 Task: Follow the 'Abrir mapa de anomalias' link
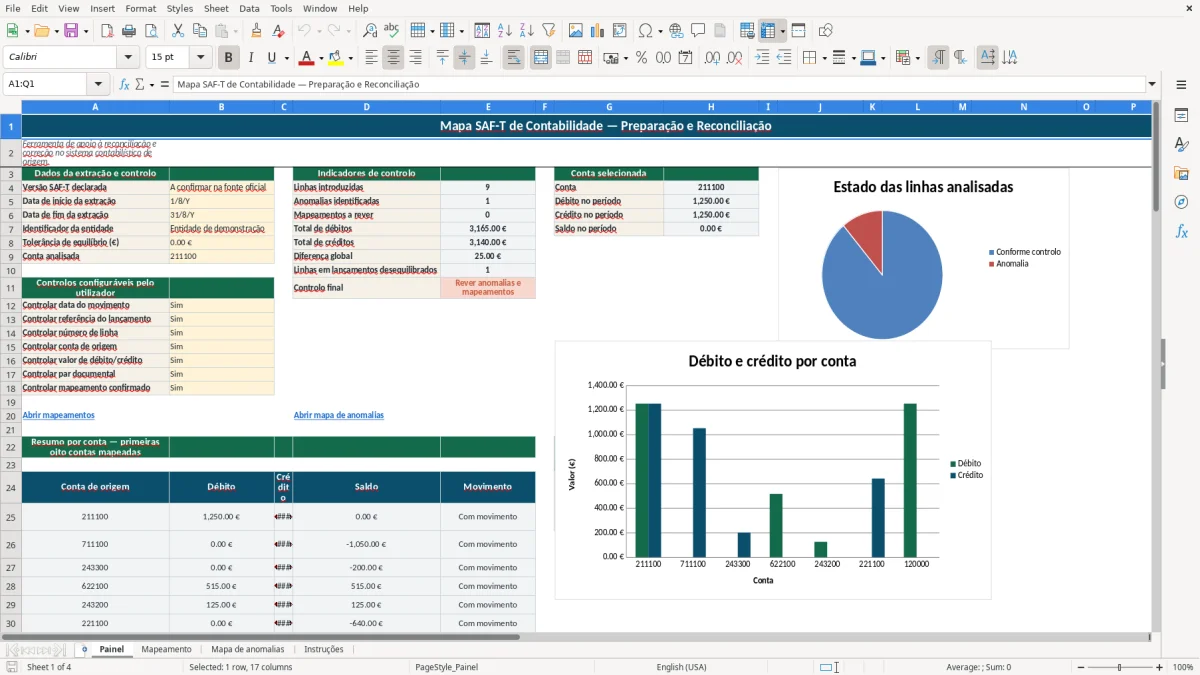(x=338, y=415)
